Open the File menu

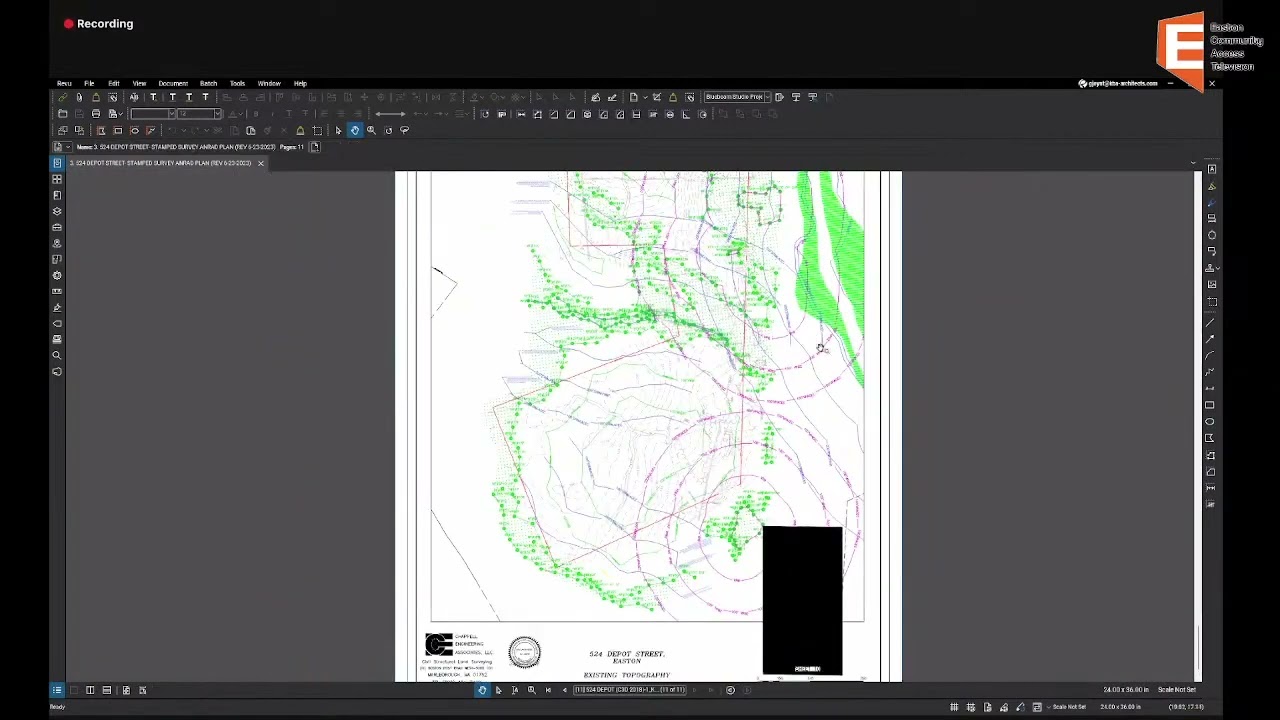(89, 83)
